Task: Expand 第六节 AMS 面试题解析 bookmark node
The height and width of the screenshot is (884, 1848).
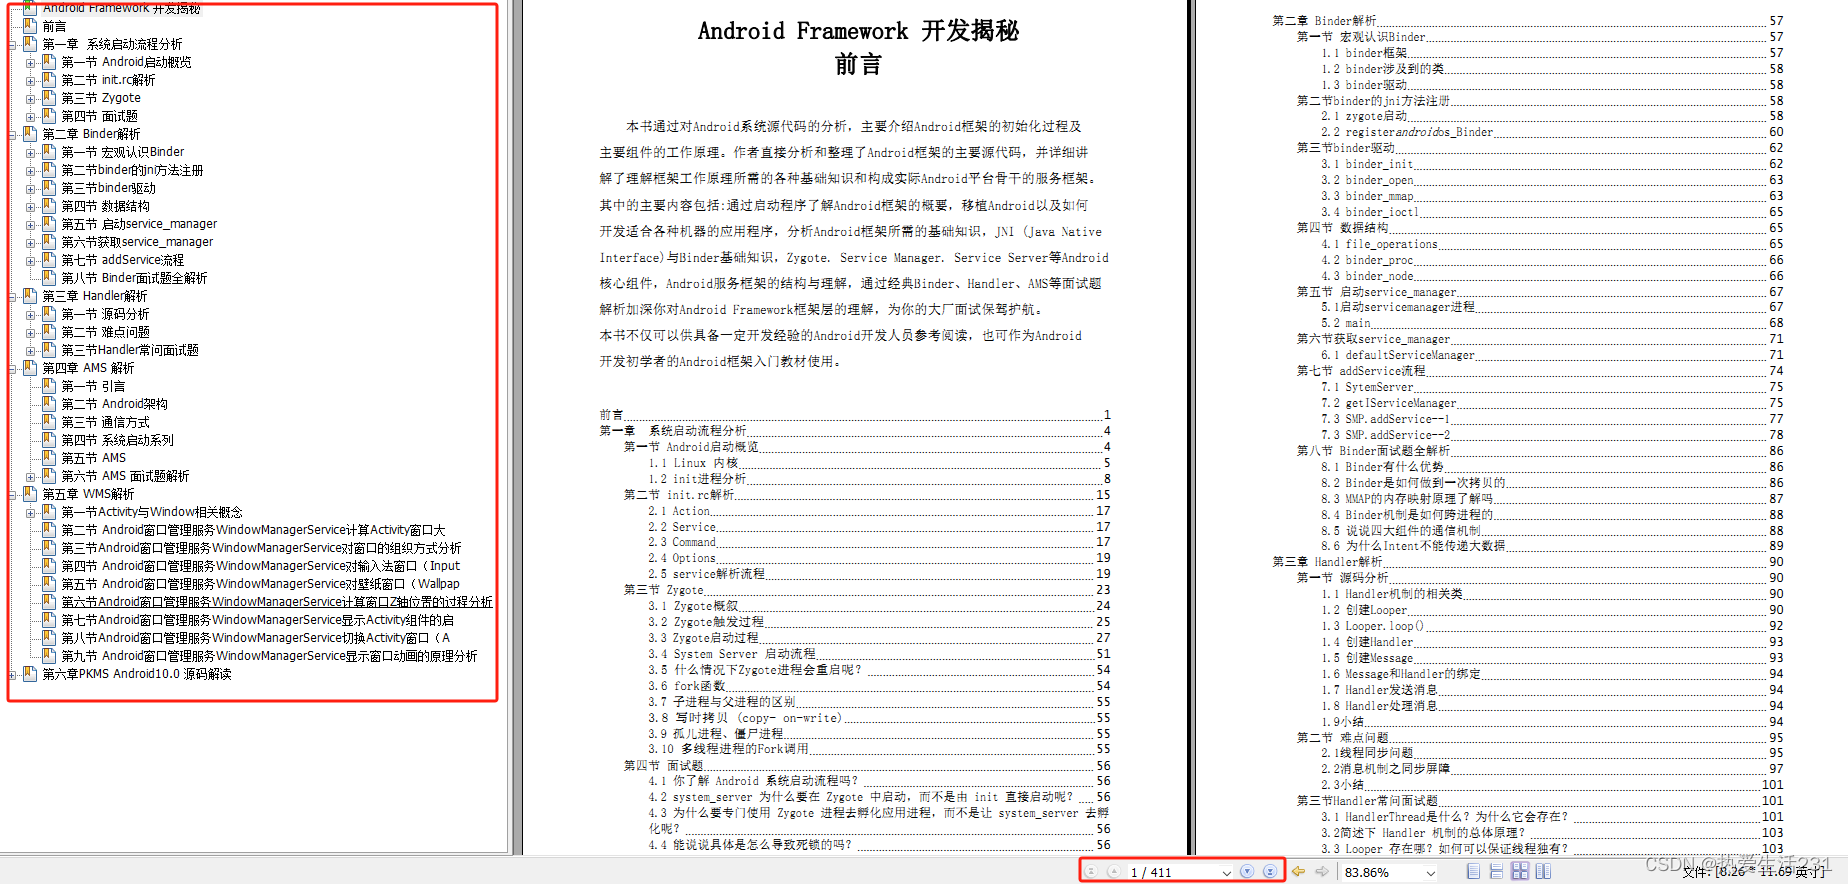Action: pos(31,477)
